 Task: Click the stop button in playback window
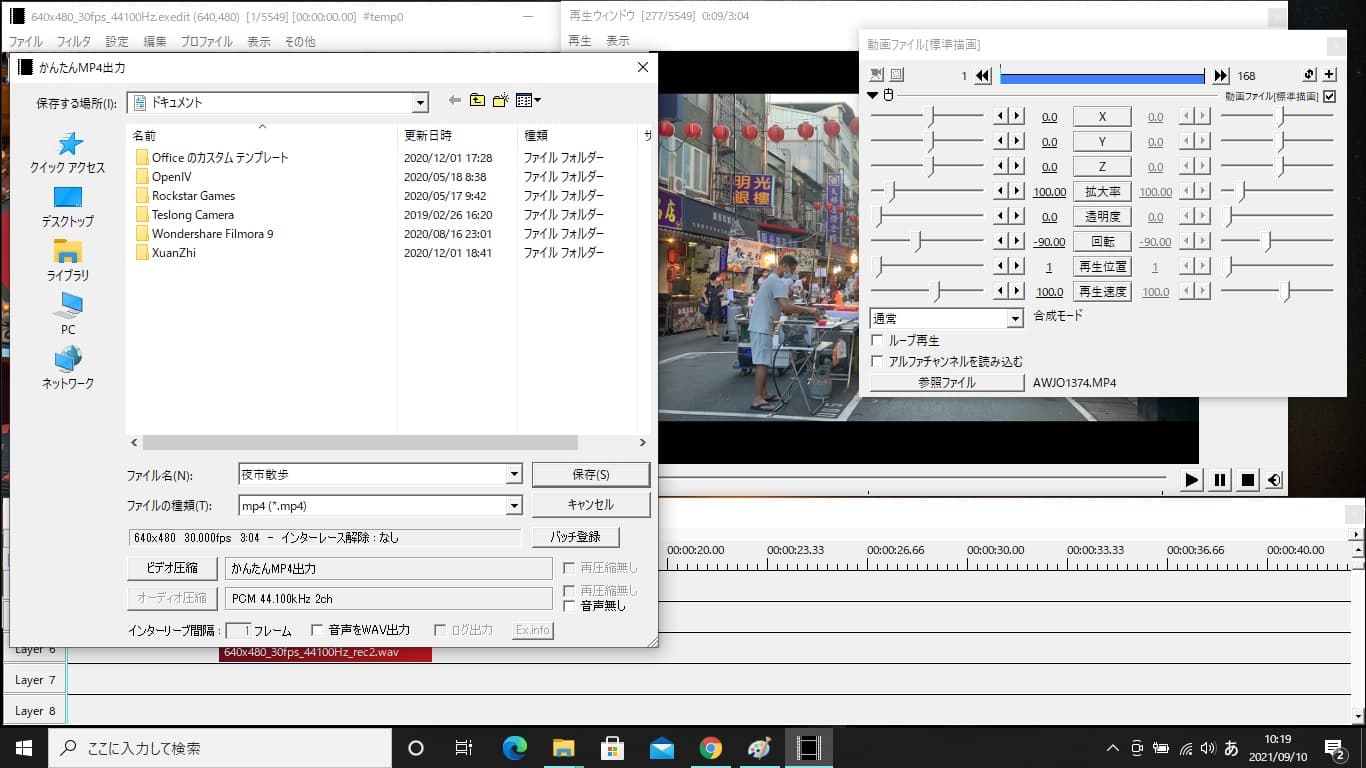pos(1247,480)
